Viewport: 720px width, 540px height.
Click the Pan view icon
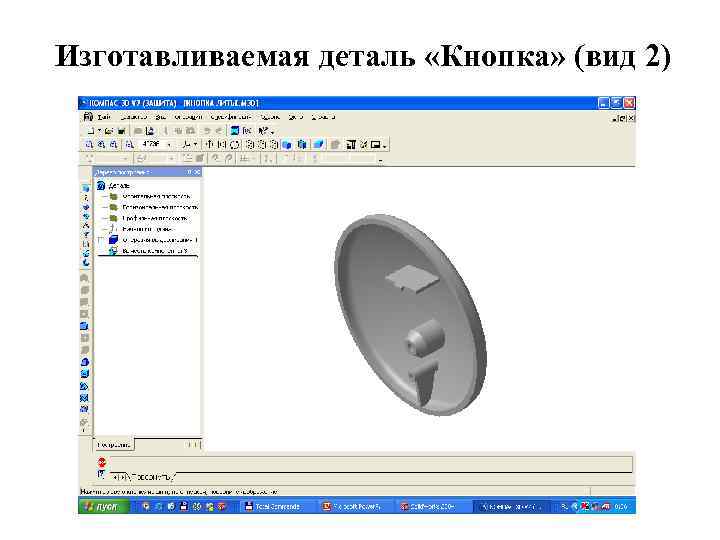(209, 145)
